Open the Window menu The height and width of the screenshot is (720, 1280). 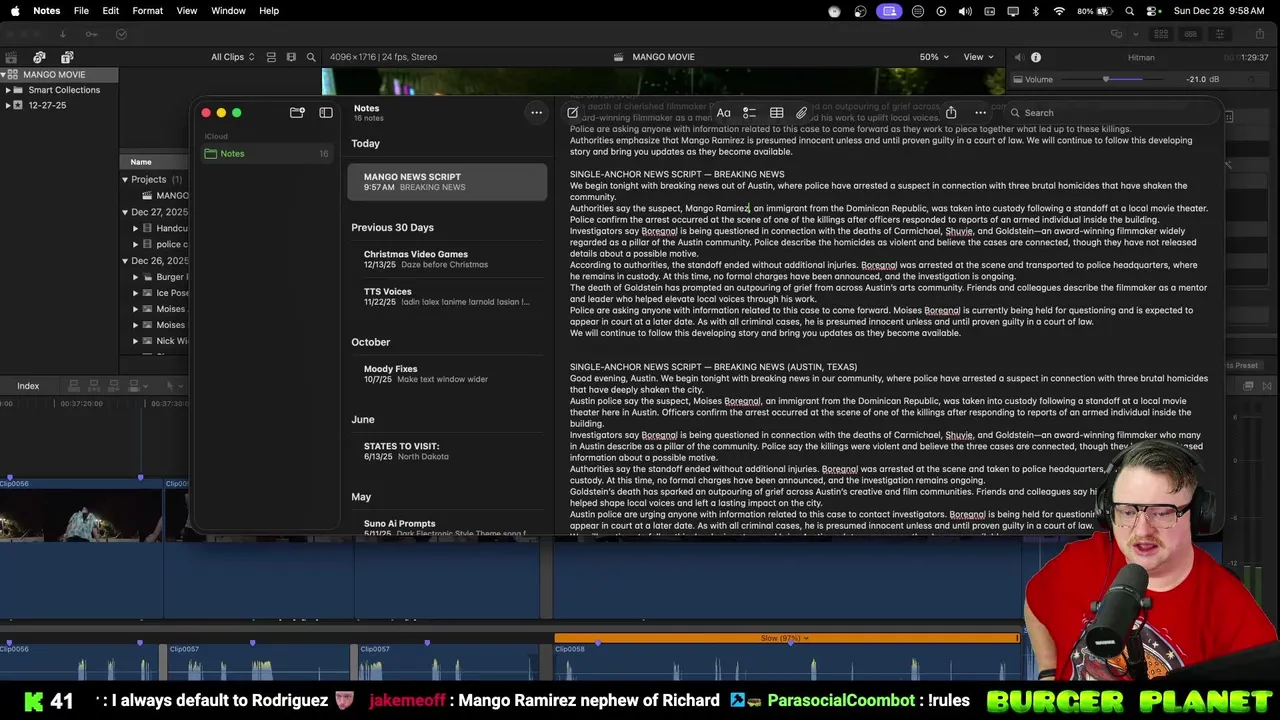[x=228, y=10]
